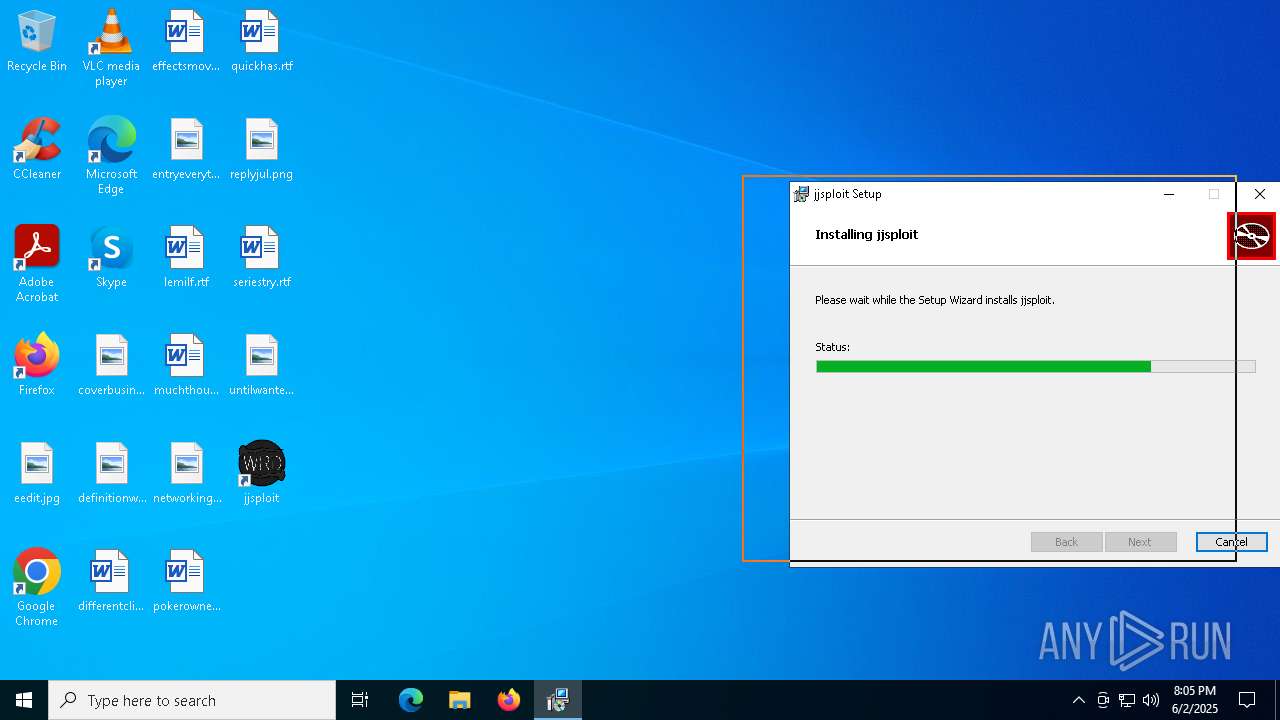Click the jjsploit Setup title bar icon
The height and width of the screenshot is (720, 1280).
click(x=801, y=194)
